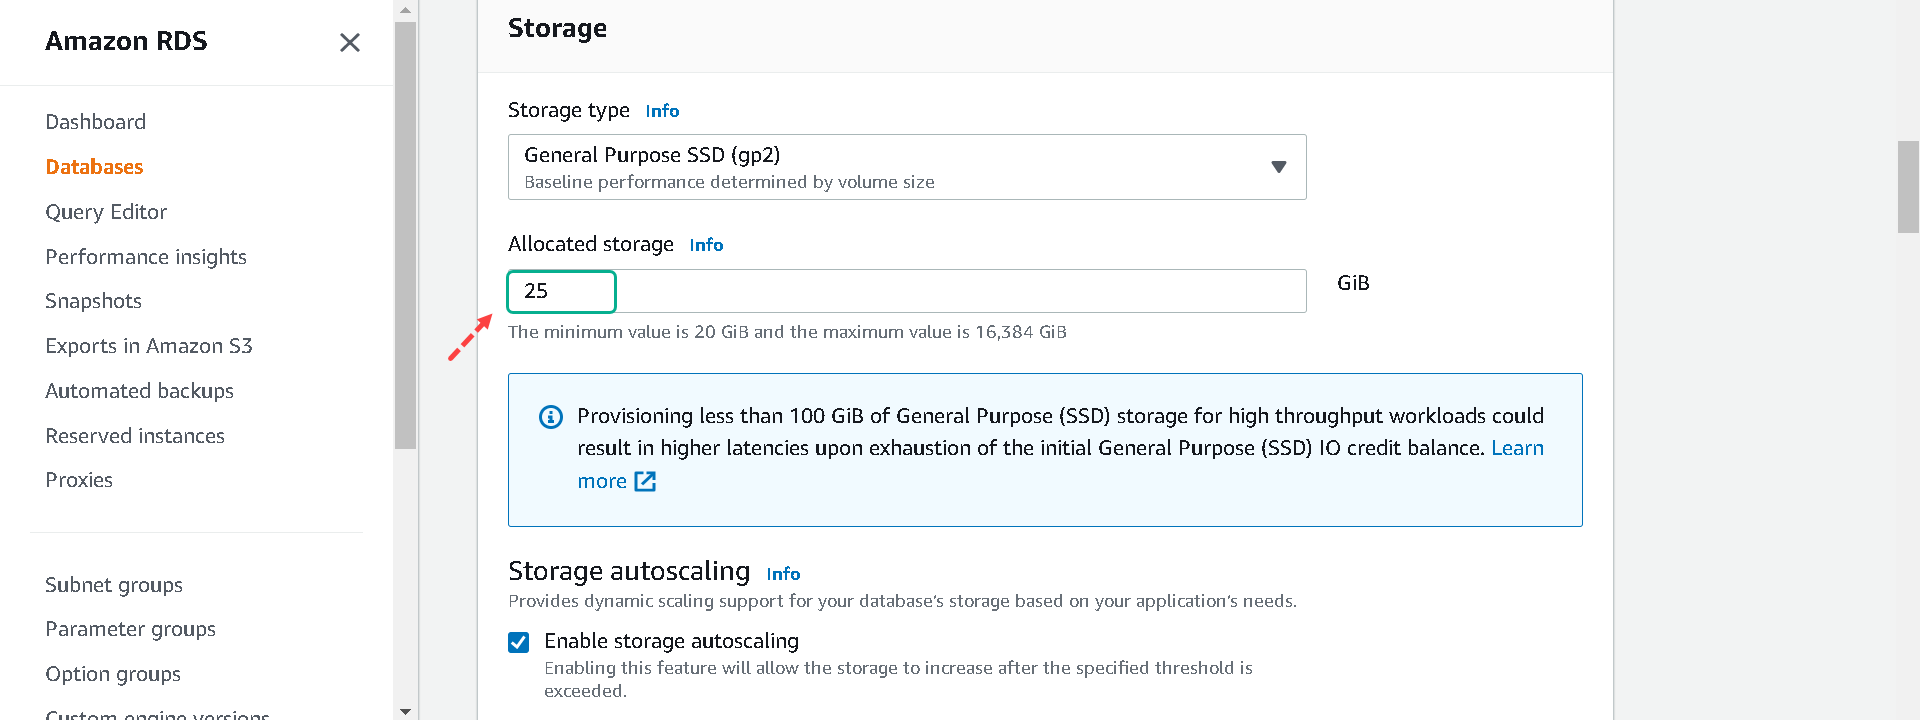
Task: Select the General Purpose SSD (gp2) combo box
Action: pyautogui.click(x=907, y=167)
